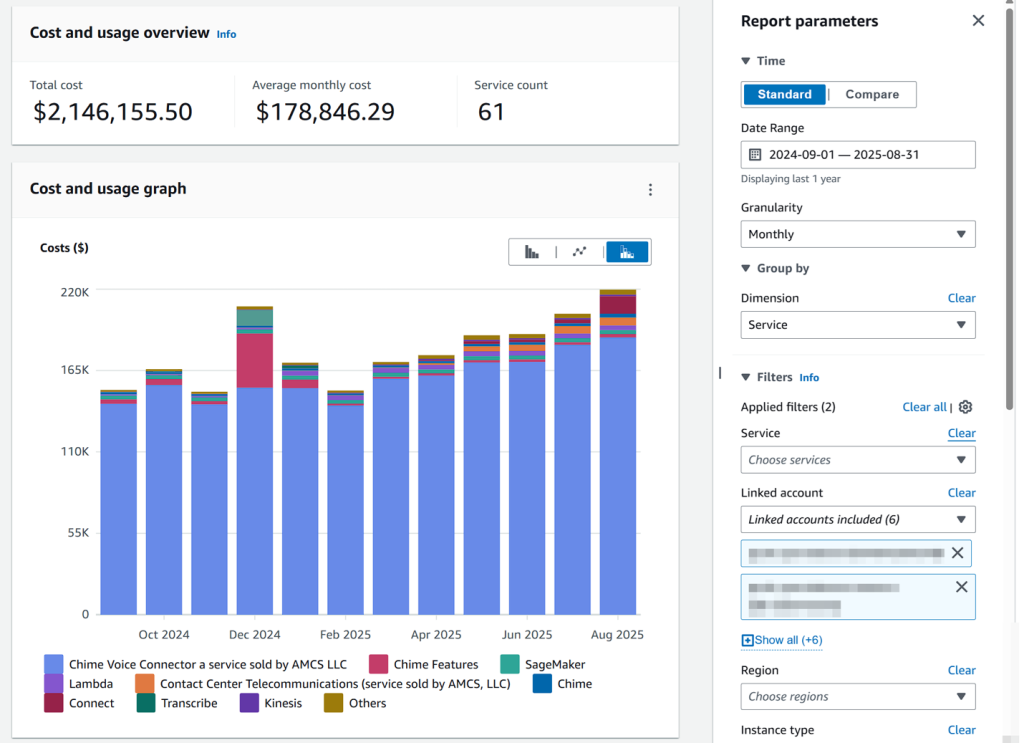Switch to the Compare tab

tap(871, 94)
